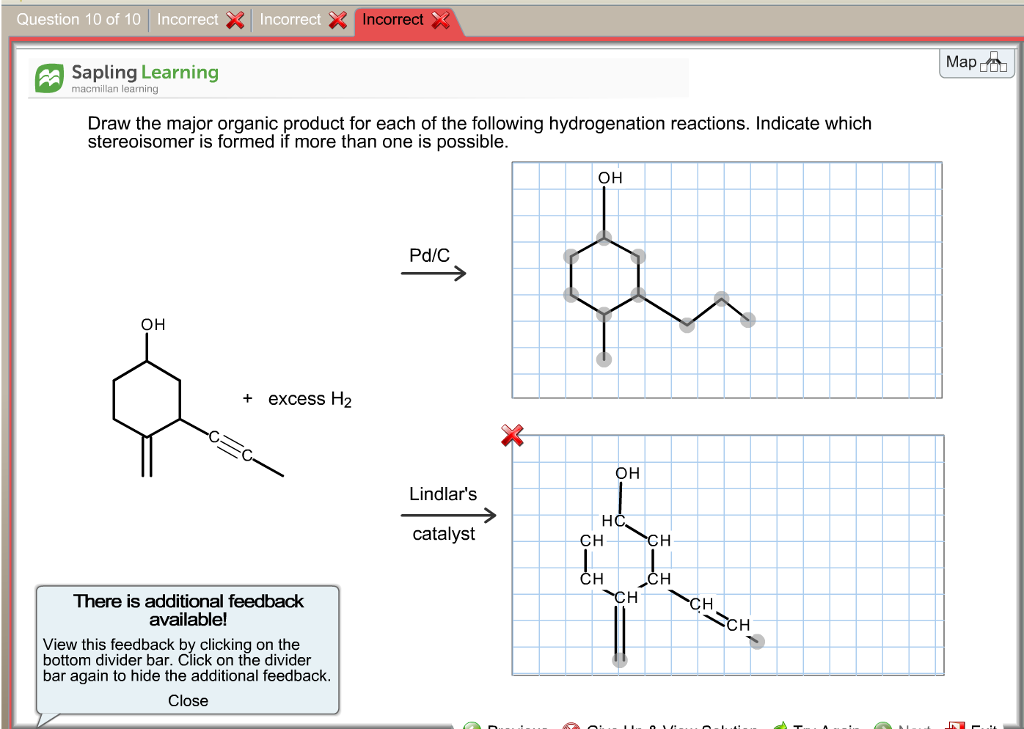This screenshot has height=729, width=1024.
Task: Click the gray atom node at the chain end
Action: coord(748,318)
